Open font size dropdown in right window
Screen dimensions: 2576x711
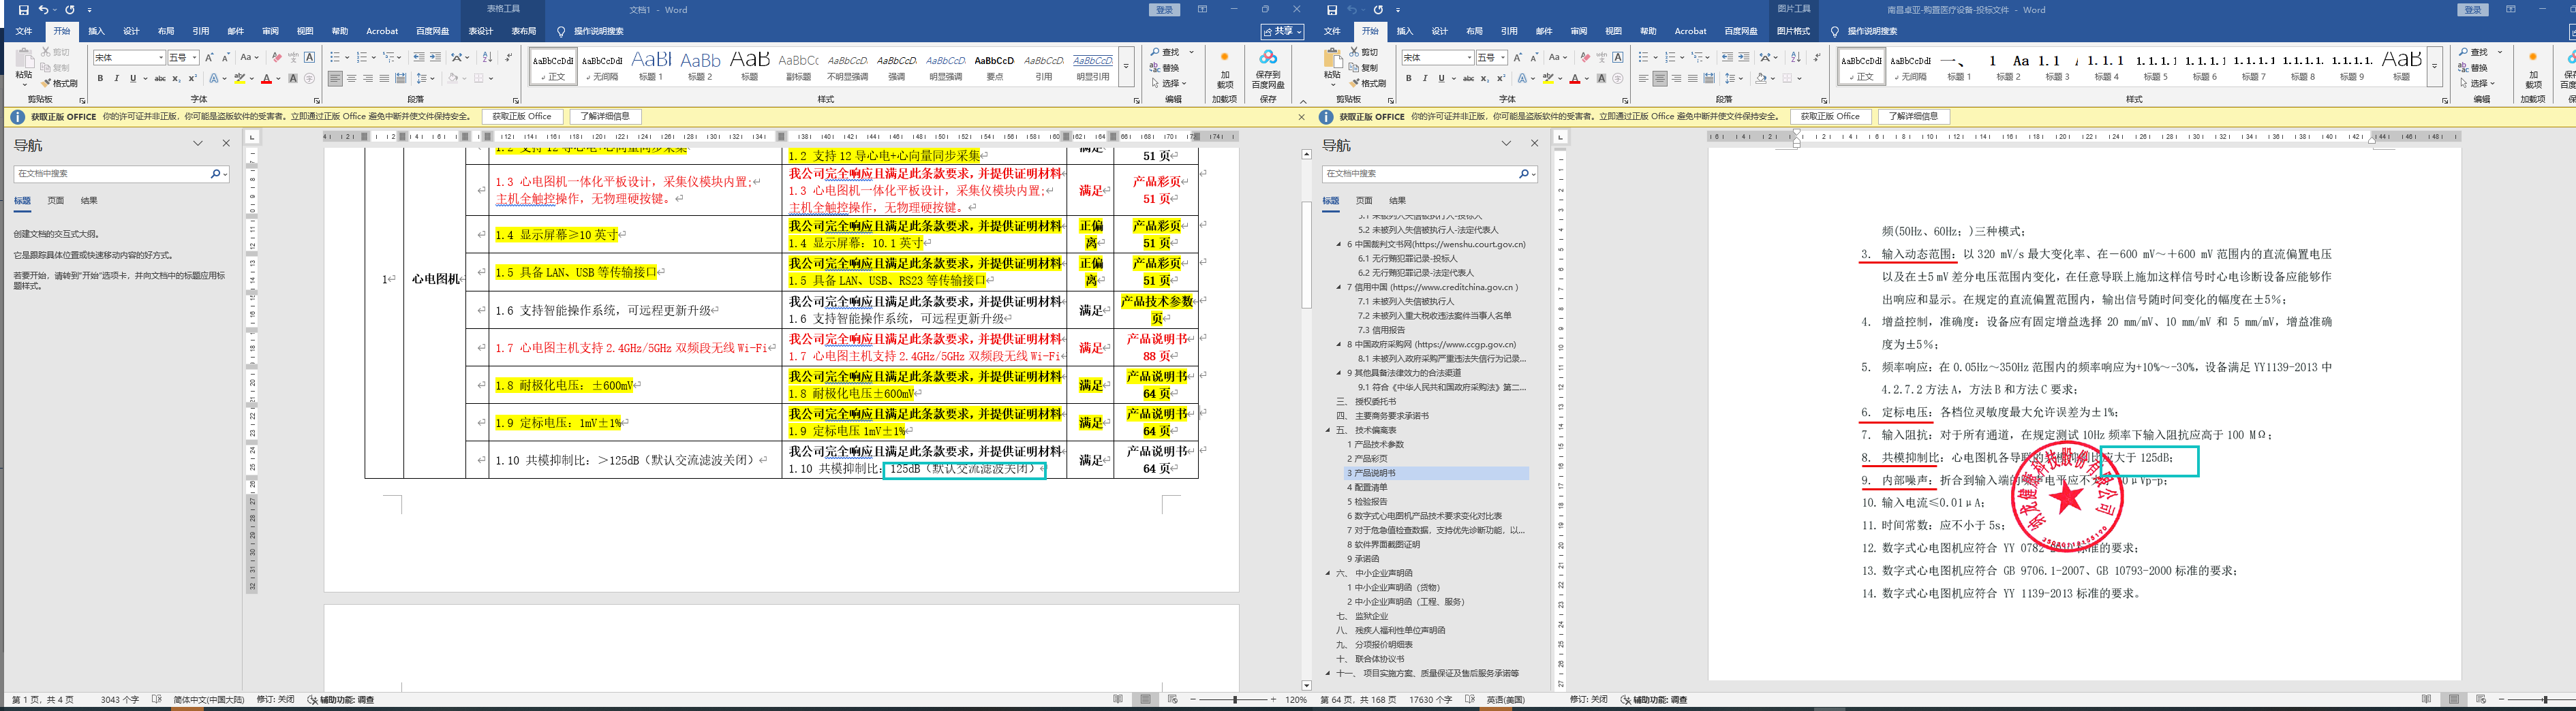point(1504,57)
